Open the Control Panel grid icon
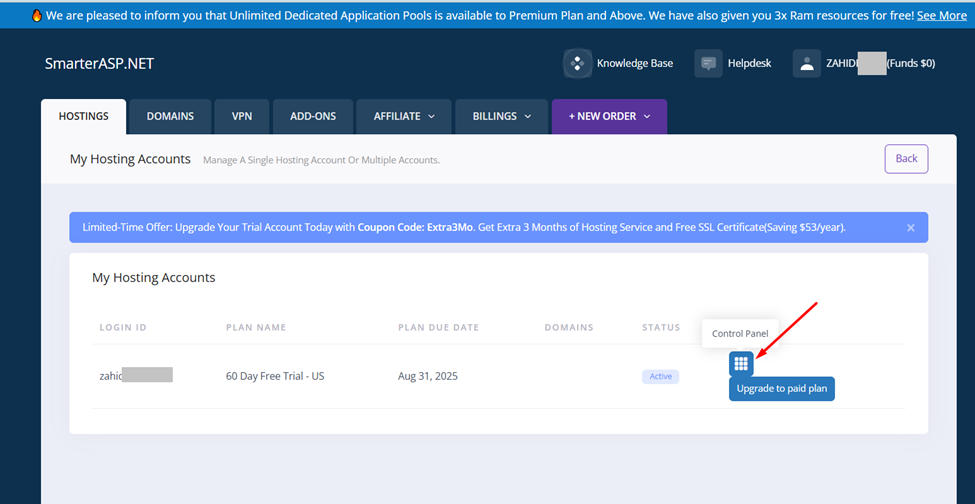The image size is (975, 504). [741, 364]
